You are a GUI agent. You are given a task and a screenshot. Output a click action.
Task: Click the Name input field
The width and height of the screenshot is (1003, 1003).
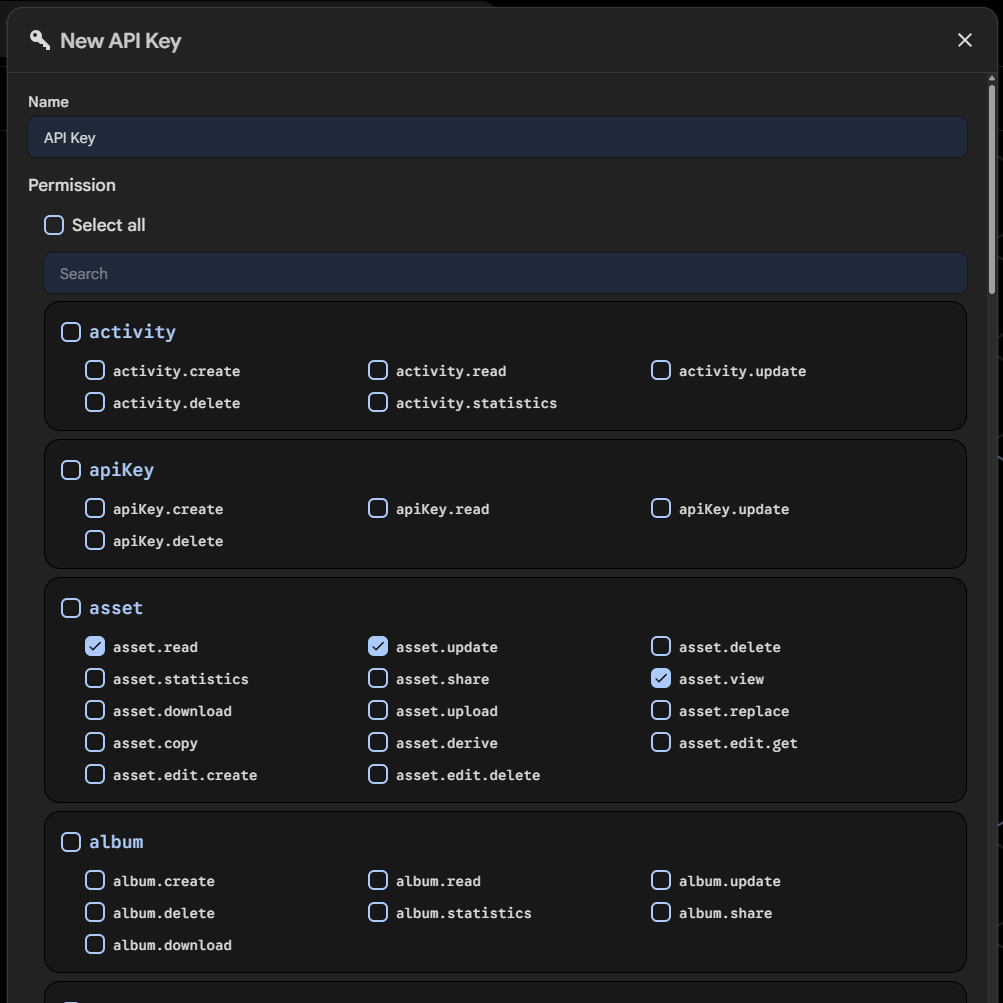pyautogui.click(x=497, y=137)
